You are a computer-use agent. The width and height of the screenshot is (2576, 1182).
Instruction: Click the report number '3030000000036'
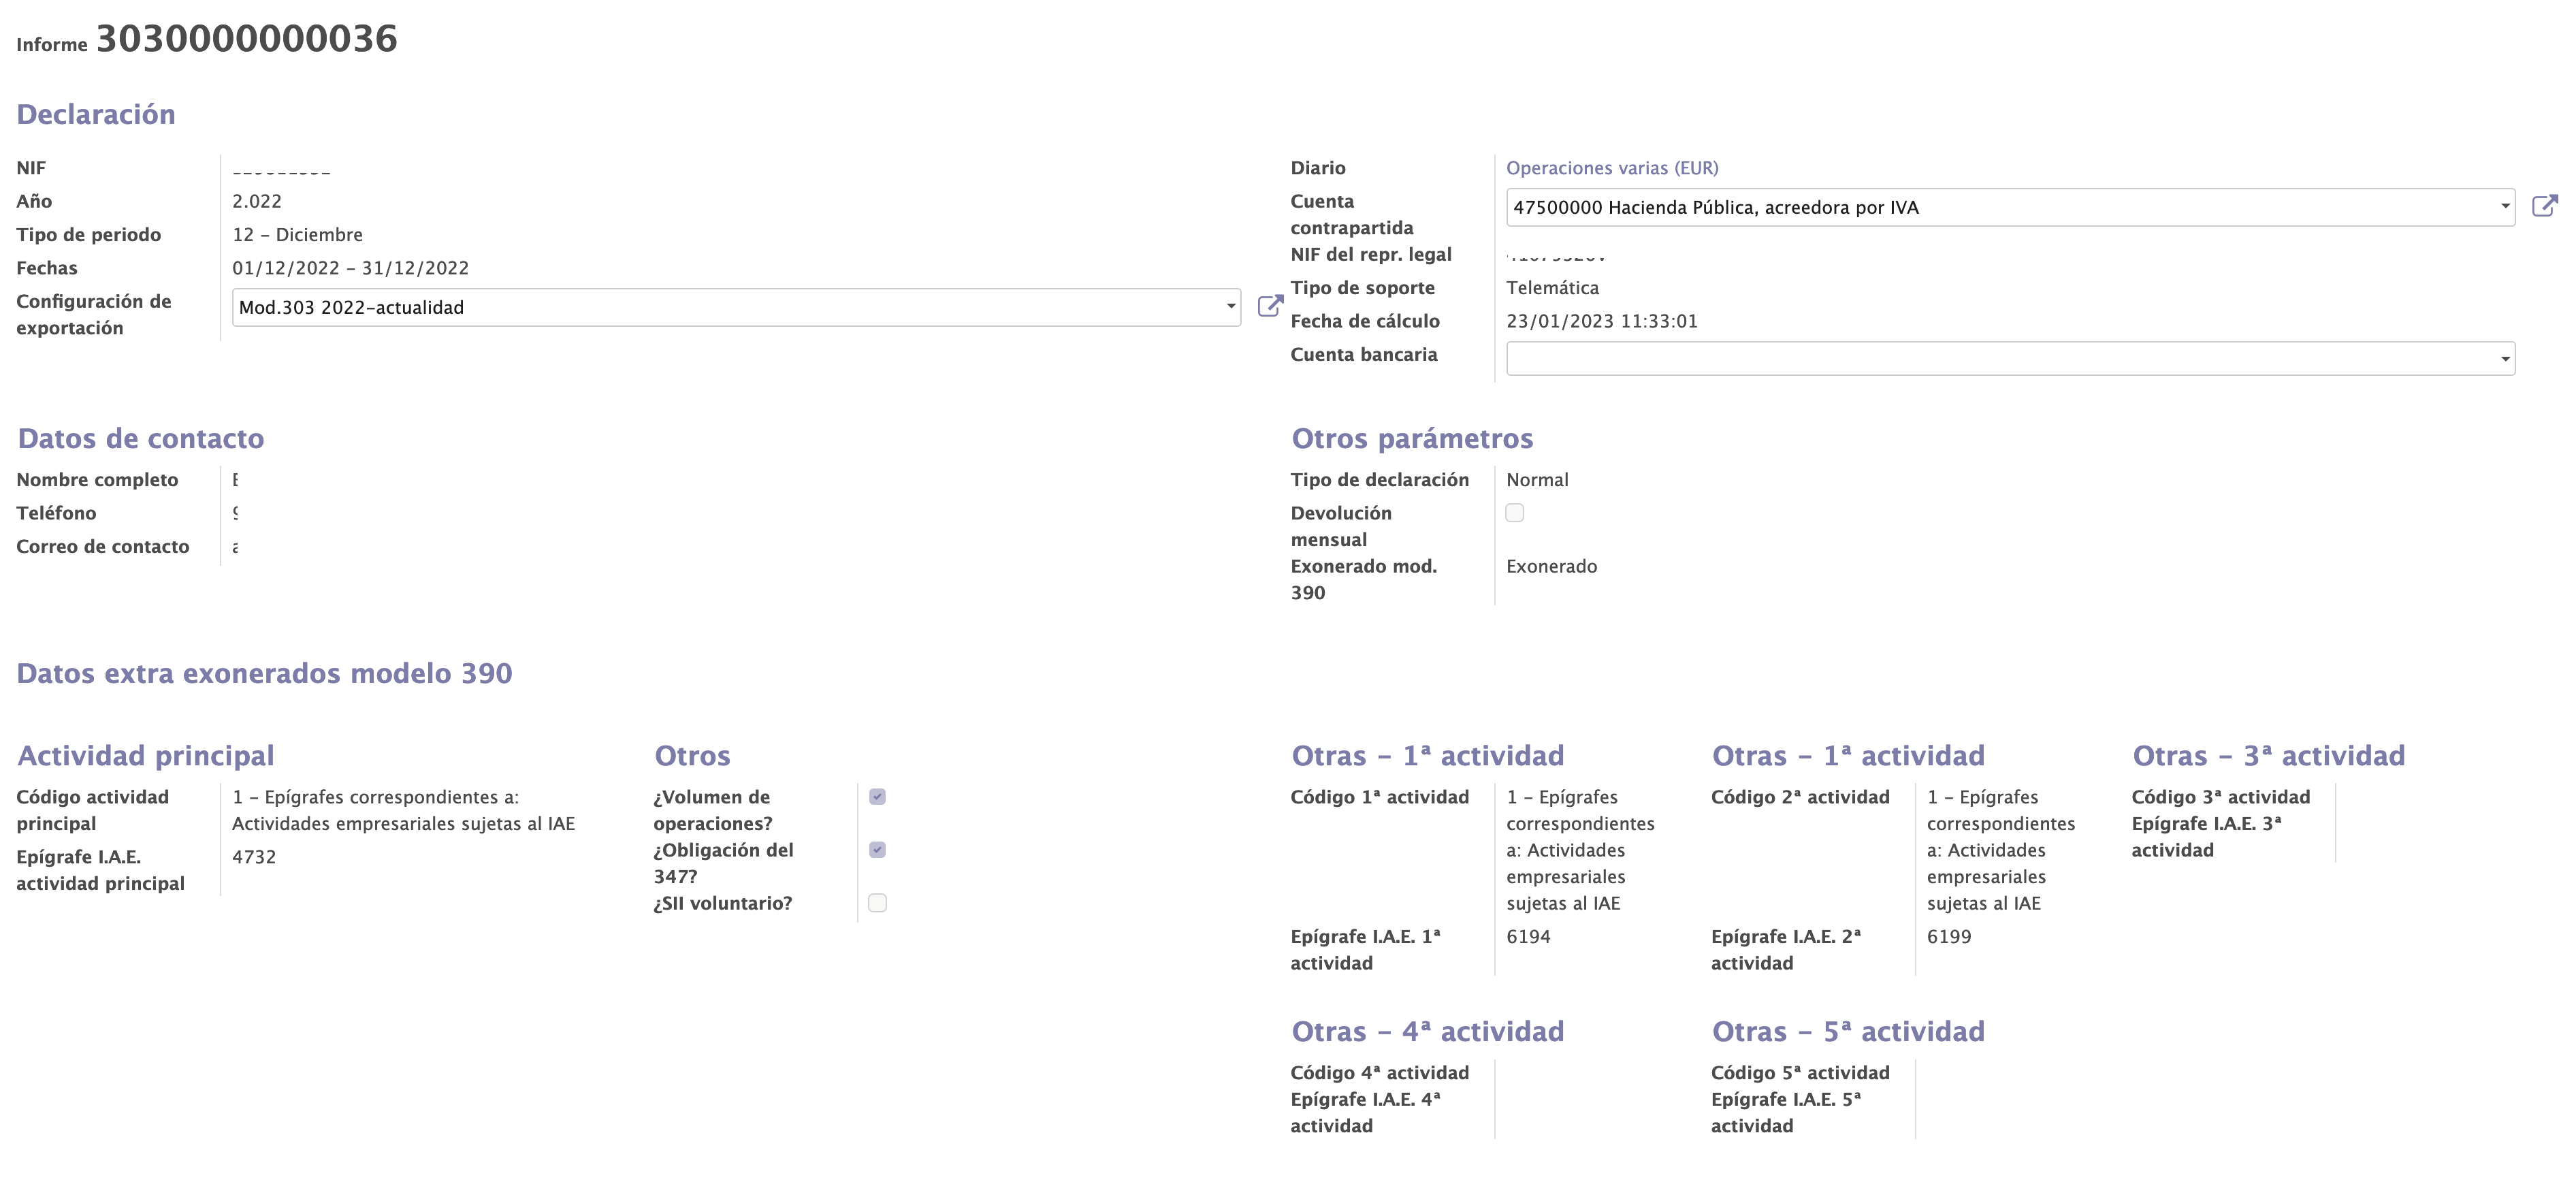coord(246,39)
